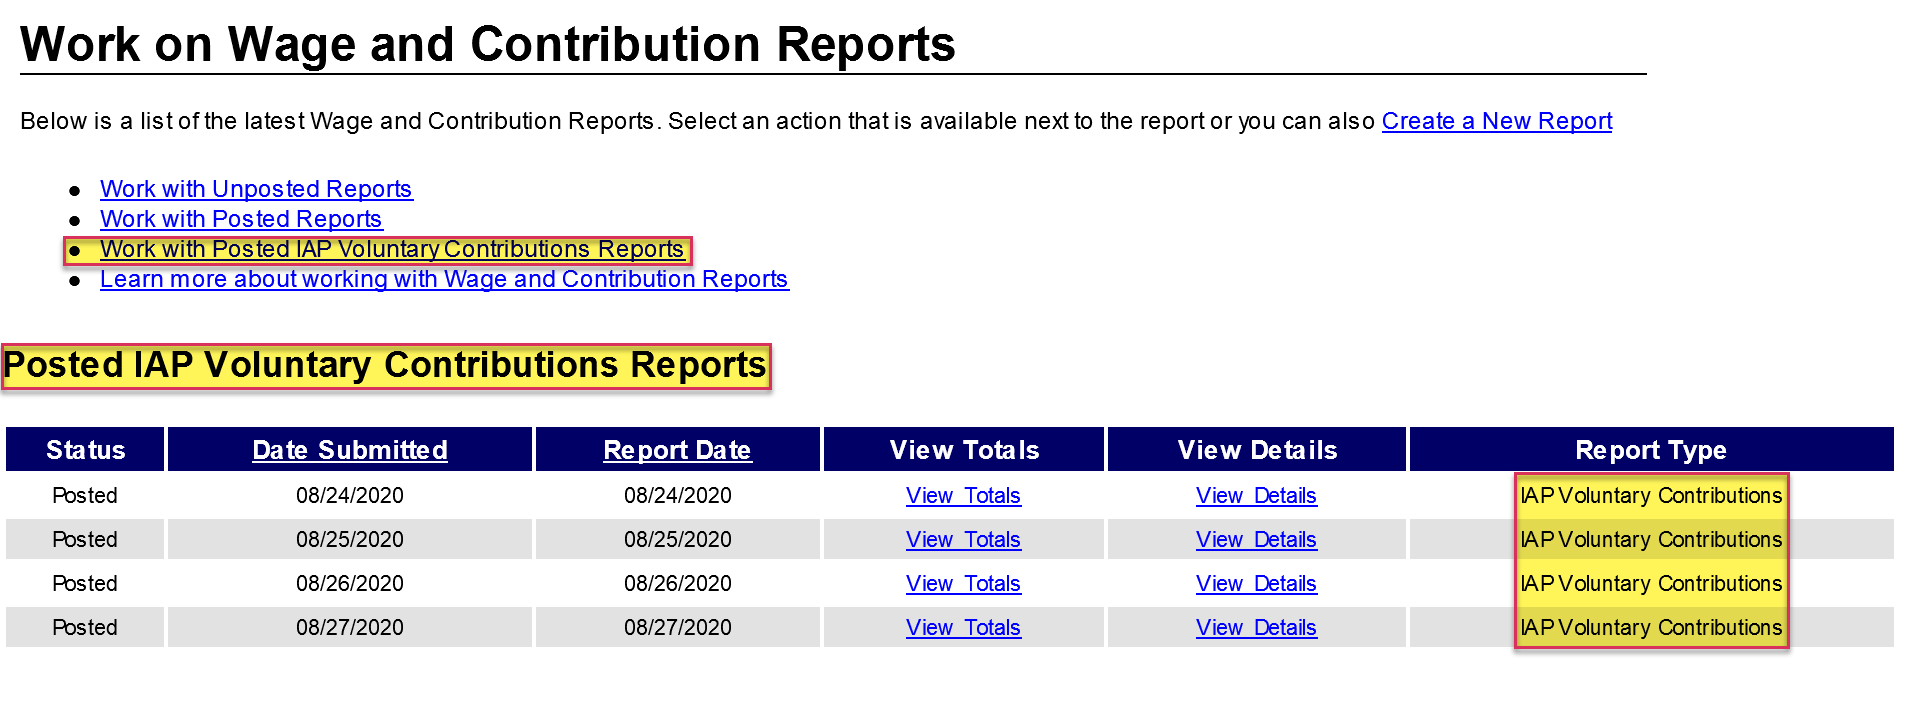Image resolution: width=1920 pixels, height=706 pixels.
Task: Sort table by Report Date header
Action: click(x=677, y=450)
